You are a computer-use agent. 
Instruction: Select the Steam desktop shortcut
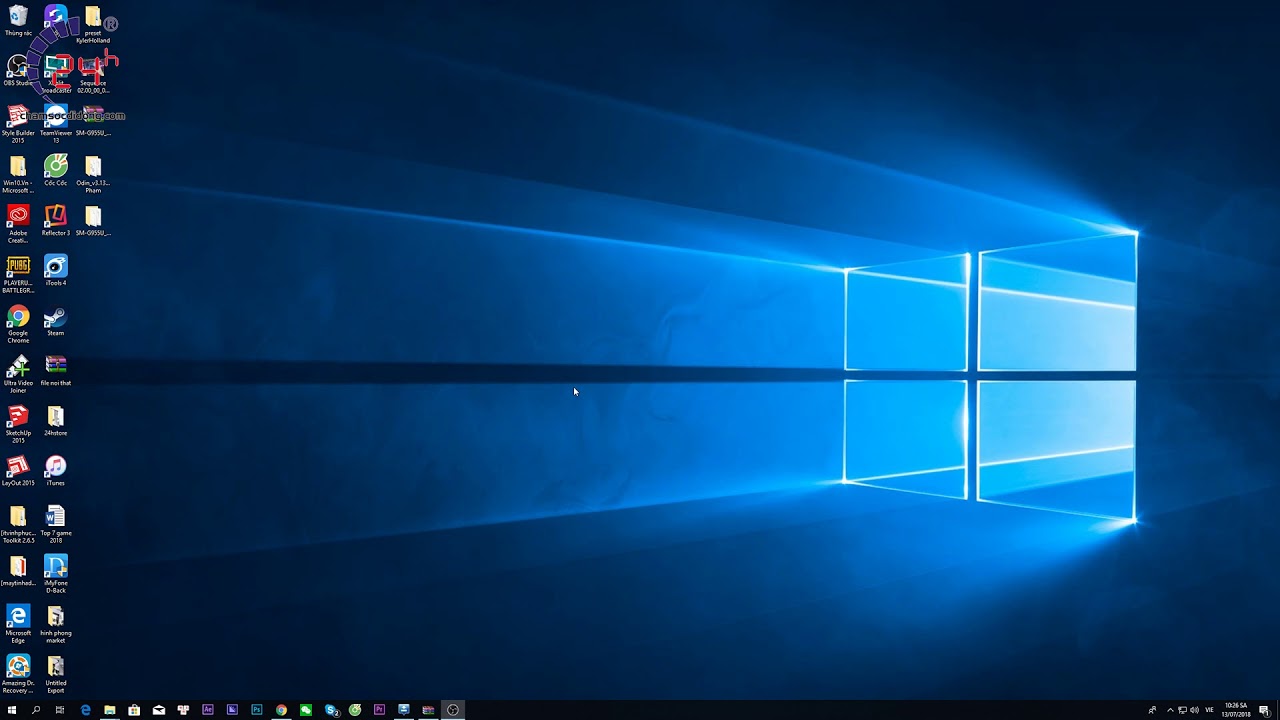pyautogui.click(x=56, y=321)
